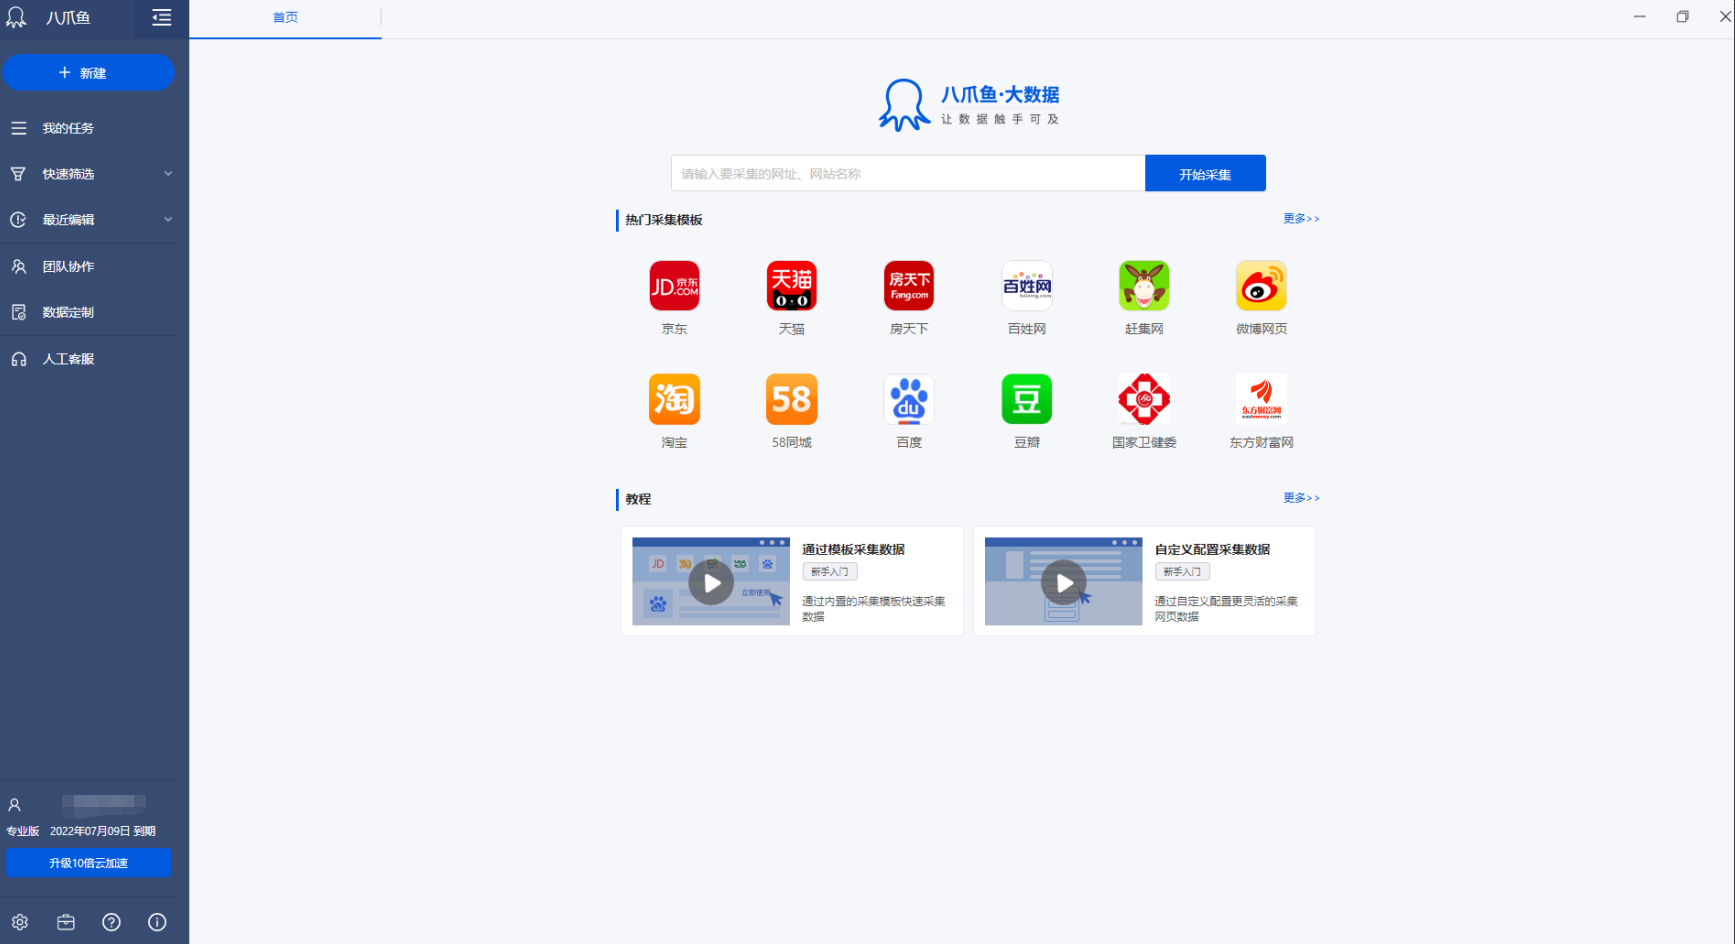Open the help question mark icon

[111, 922]
